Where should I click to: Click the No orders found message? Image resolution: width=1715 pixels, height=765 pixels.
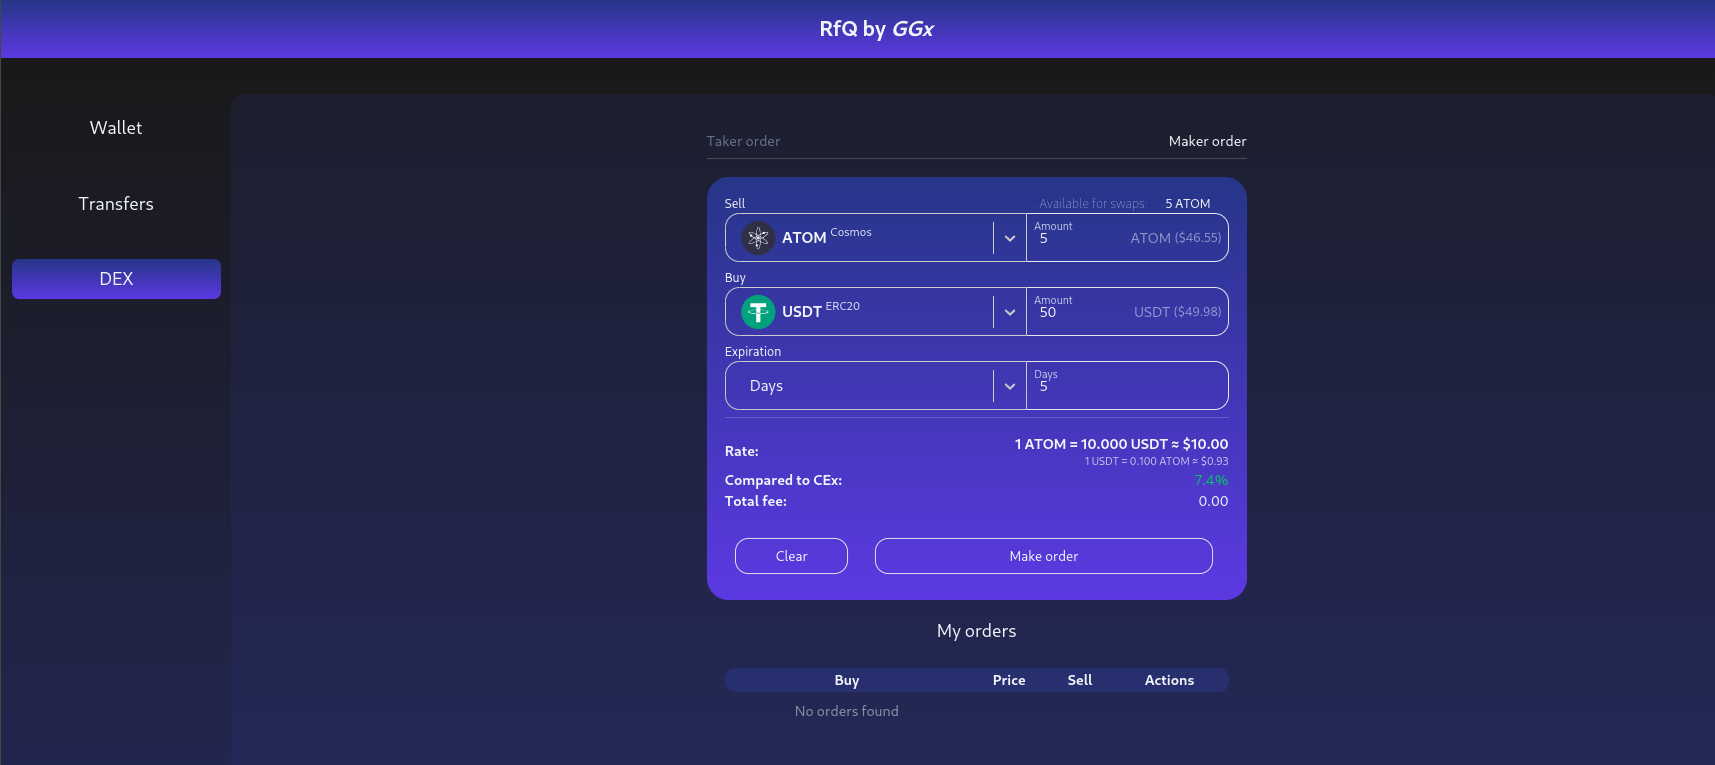tap(846, 711)
